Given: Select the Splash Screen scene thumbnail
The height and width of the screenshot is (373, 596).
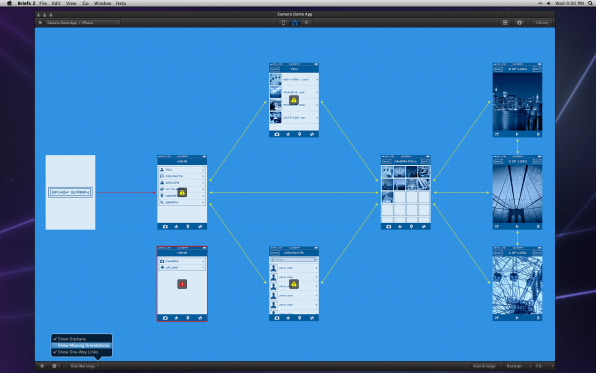Looking at the screenshot, I should (70, 192).
